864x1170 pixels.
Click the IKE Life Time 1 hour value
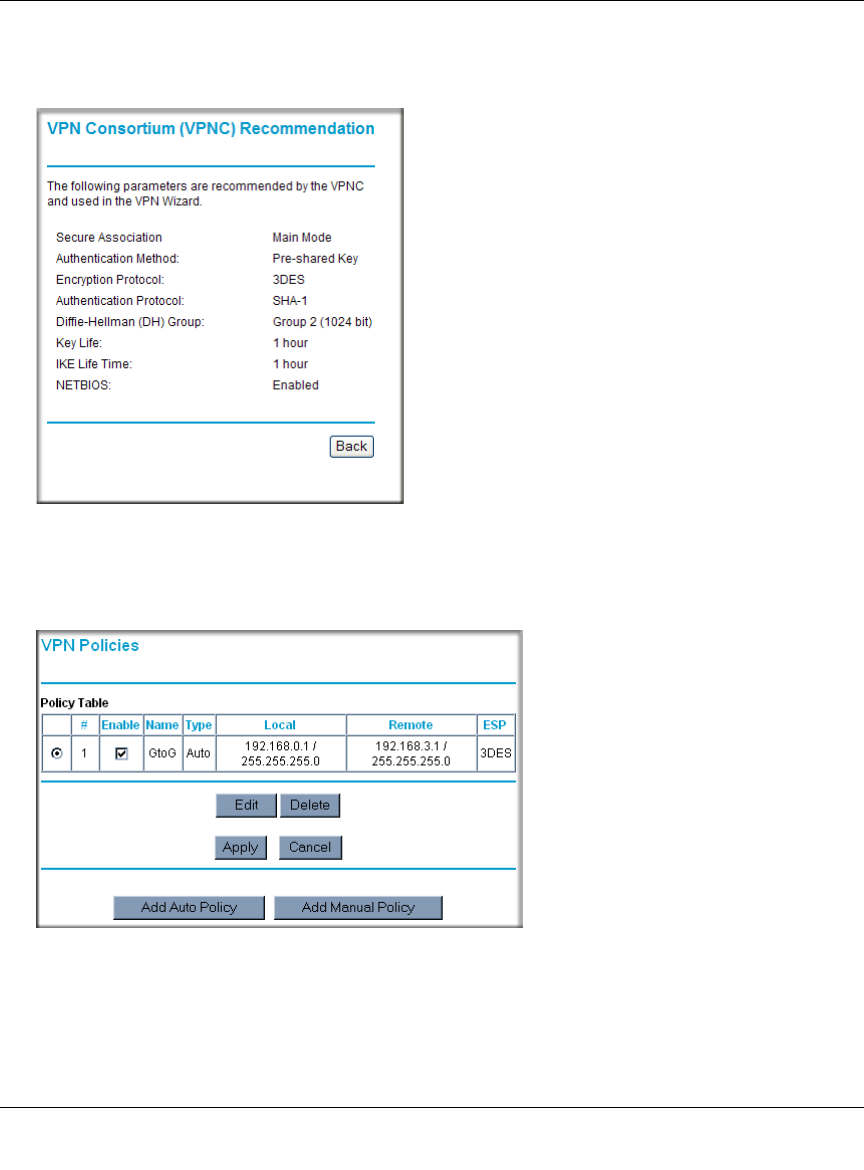[x=290, y=364]
